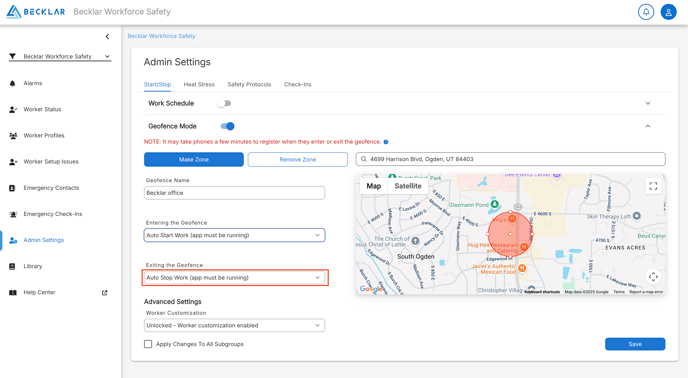Switch to the Safety Protocols tab
The height and width of the screenshot is (378, 688).
click(x=249, y=84)
